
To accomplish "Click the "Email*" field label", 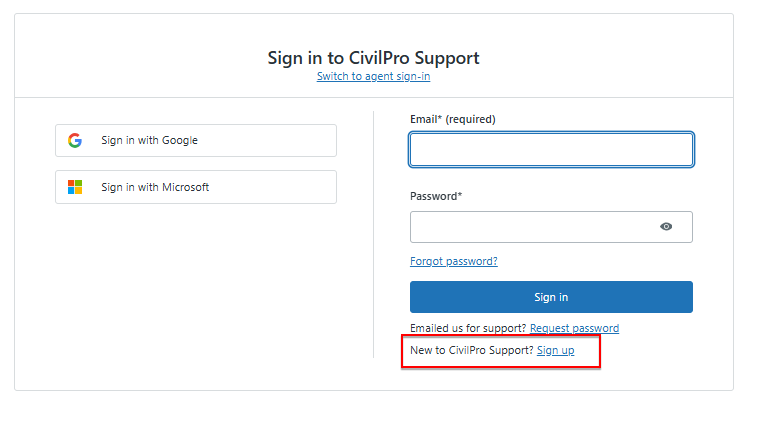I will click(426, 120).
